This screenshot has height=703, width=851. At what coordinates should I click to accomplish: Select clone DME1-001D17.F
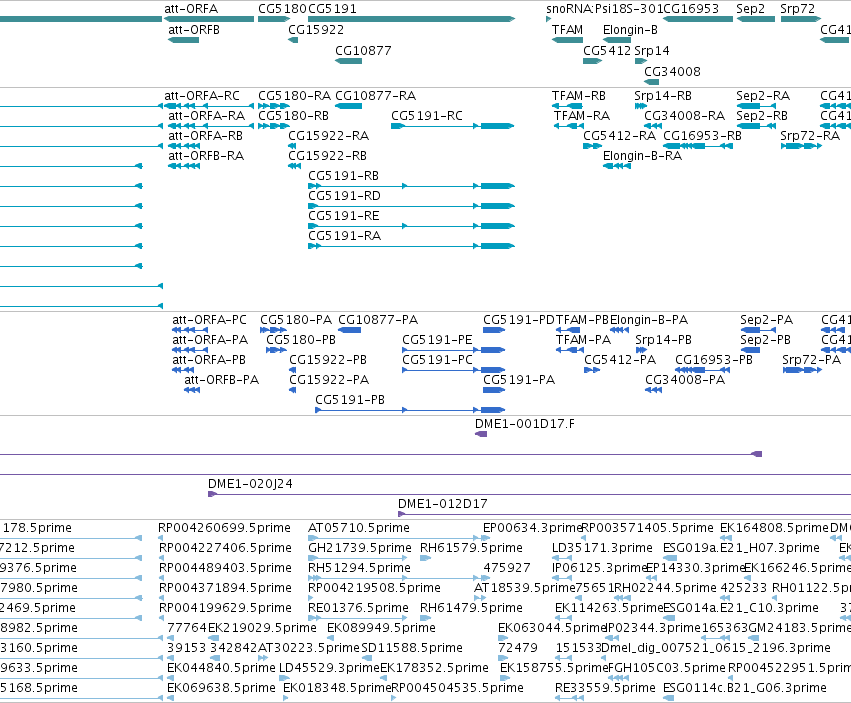point(524,424)
